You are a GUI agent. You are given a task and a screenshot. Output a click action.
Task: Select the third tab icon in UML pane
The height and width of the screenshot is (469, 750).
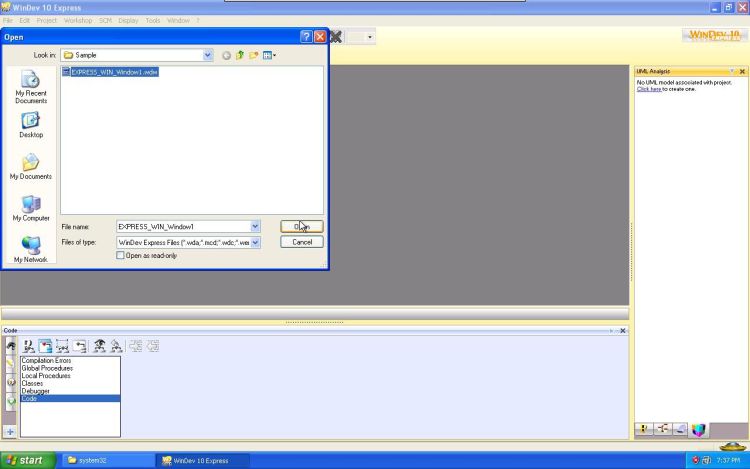[680, 429]
